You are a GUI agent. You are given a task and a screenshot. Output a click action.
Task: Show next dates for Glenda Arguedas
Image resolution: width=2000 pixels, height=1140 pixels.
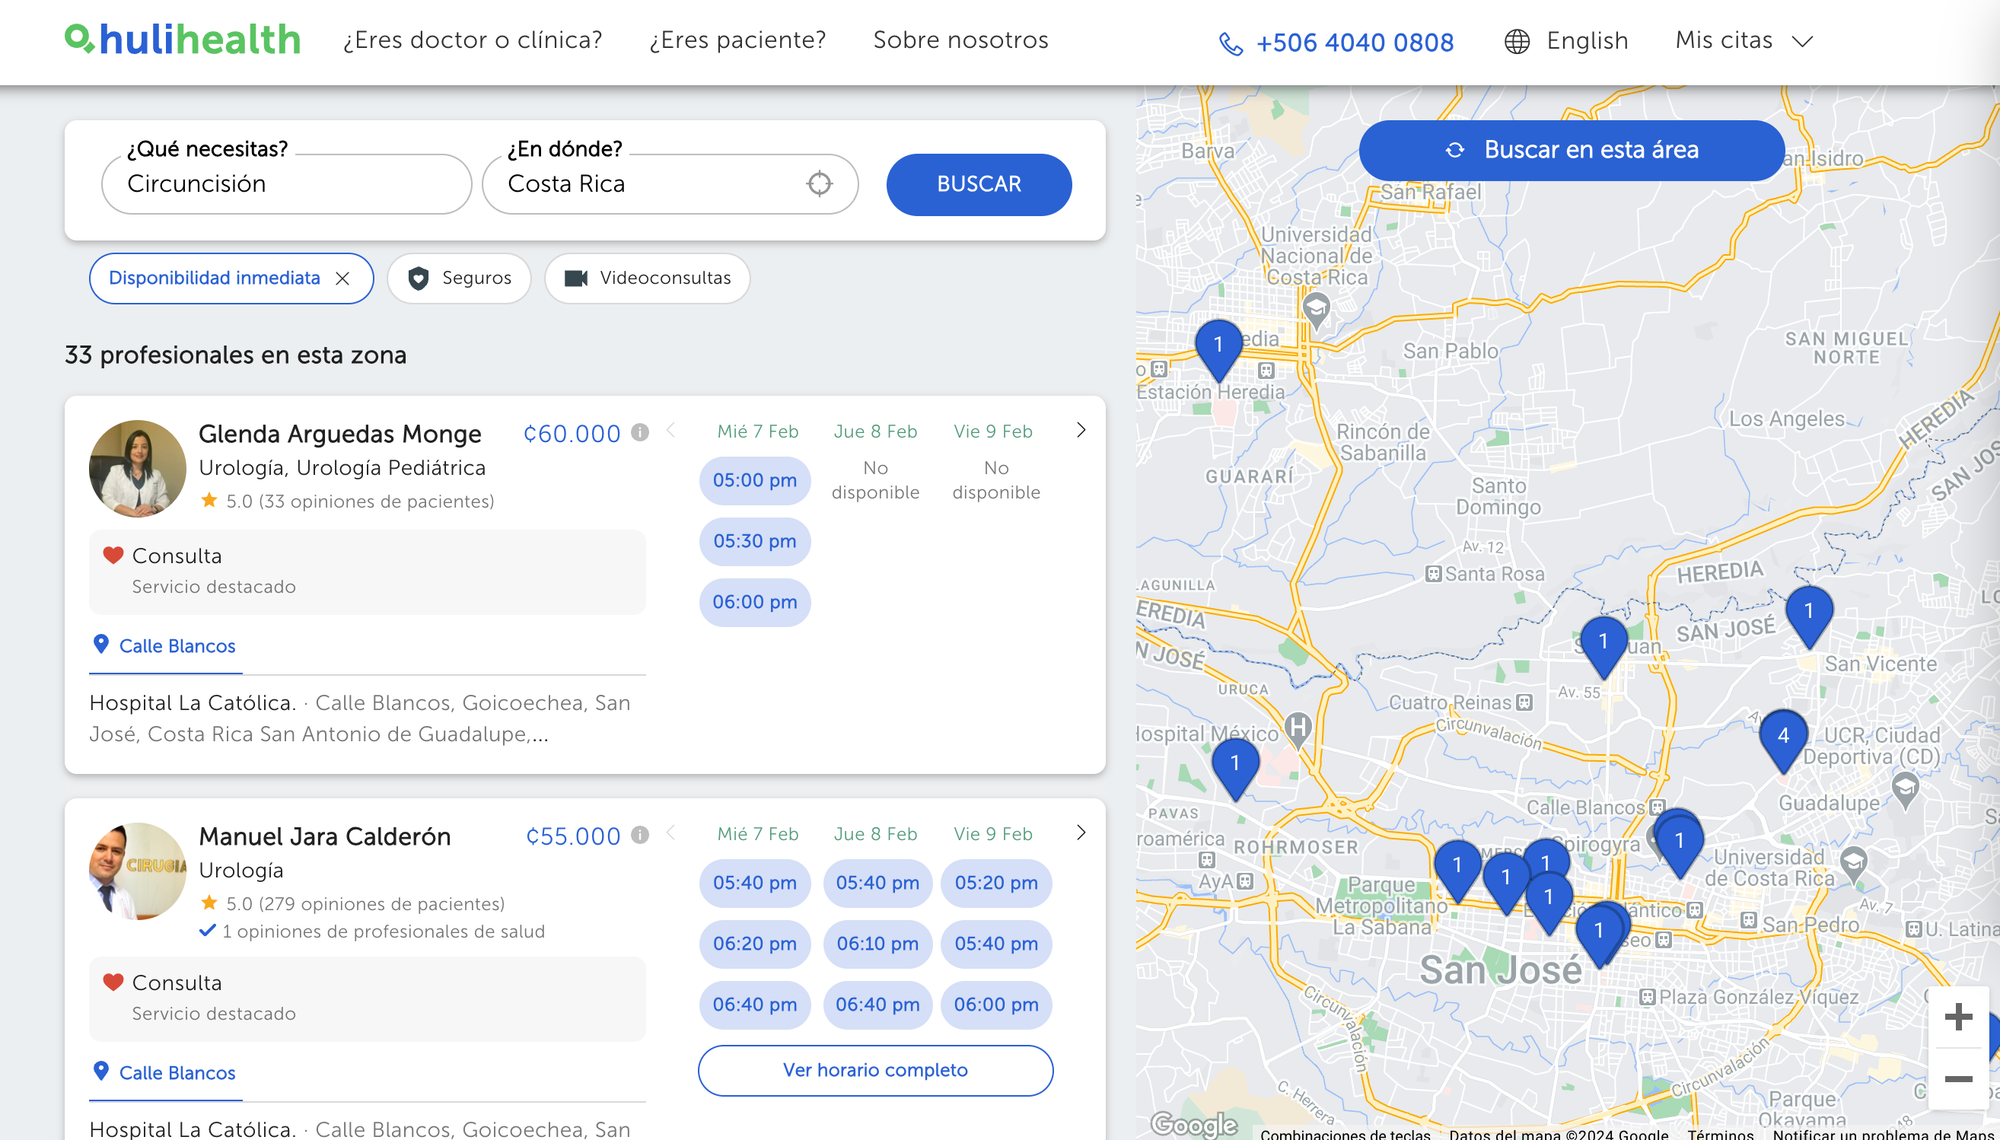[x=1081, y=431]
